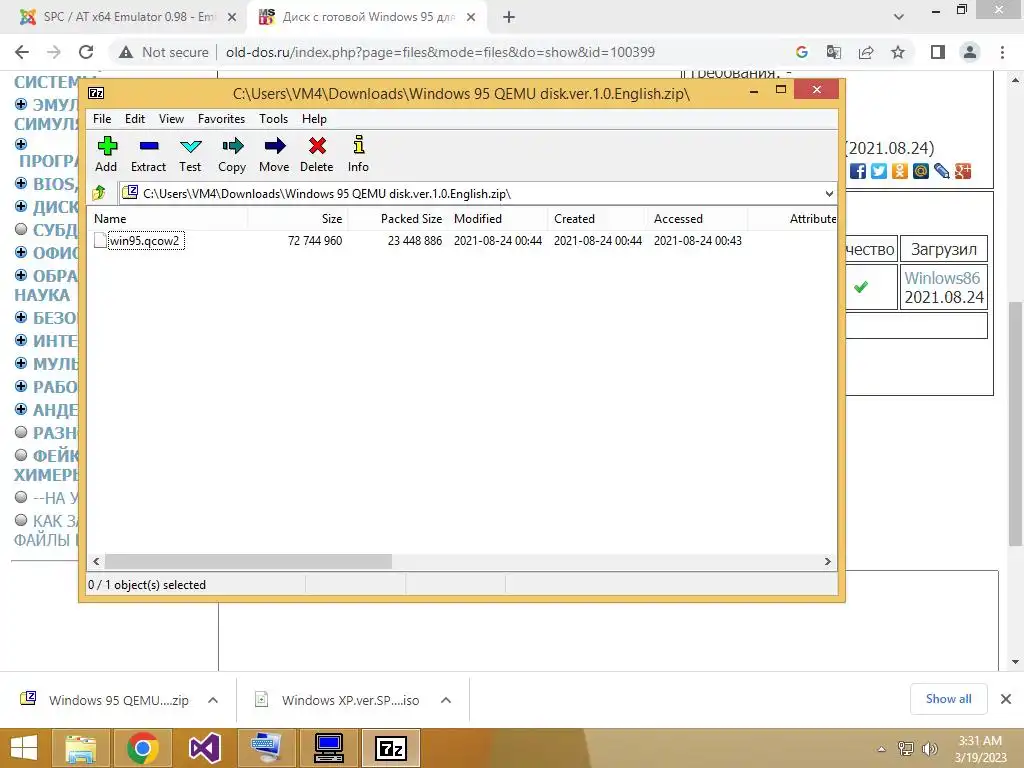This screenshot has width=1024, height=768.
Task: Click the Add toolbar icon in 7-Zip
Action: click(x=107, y=146)
